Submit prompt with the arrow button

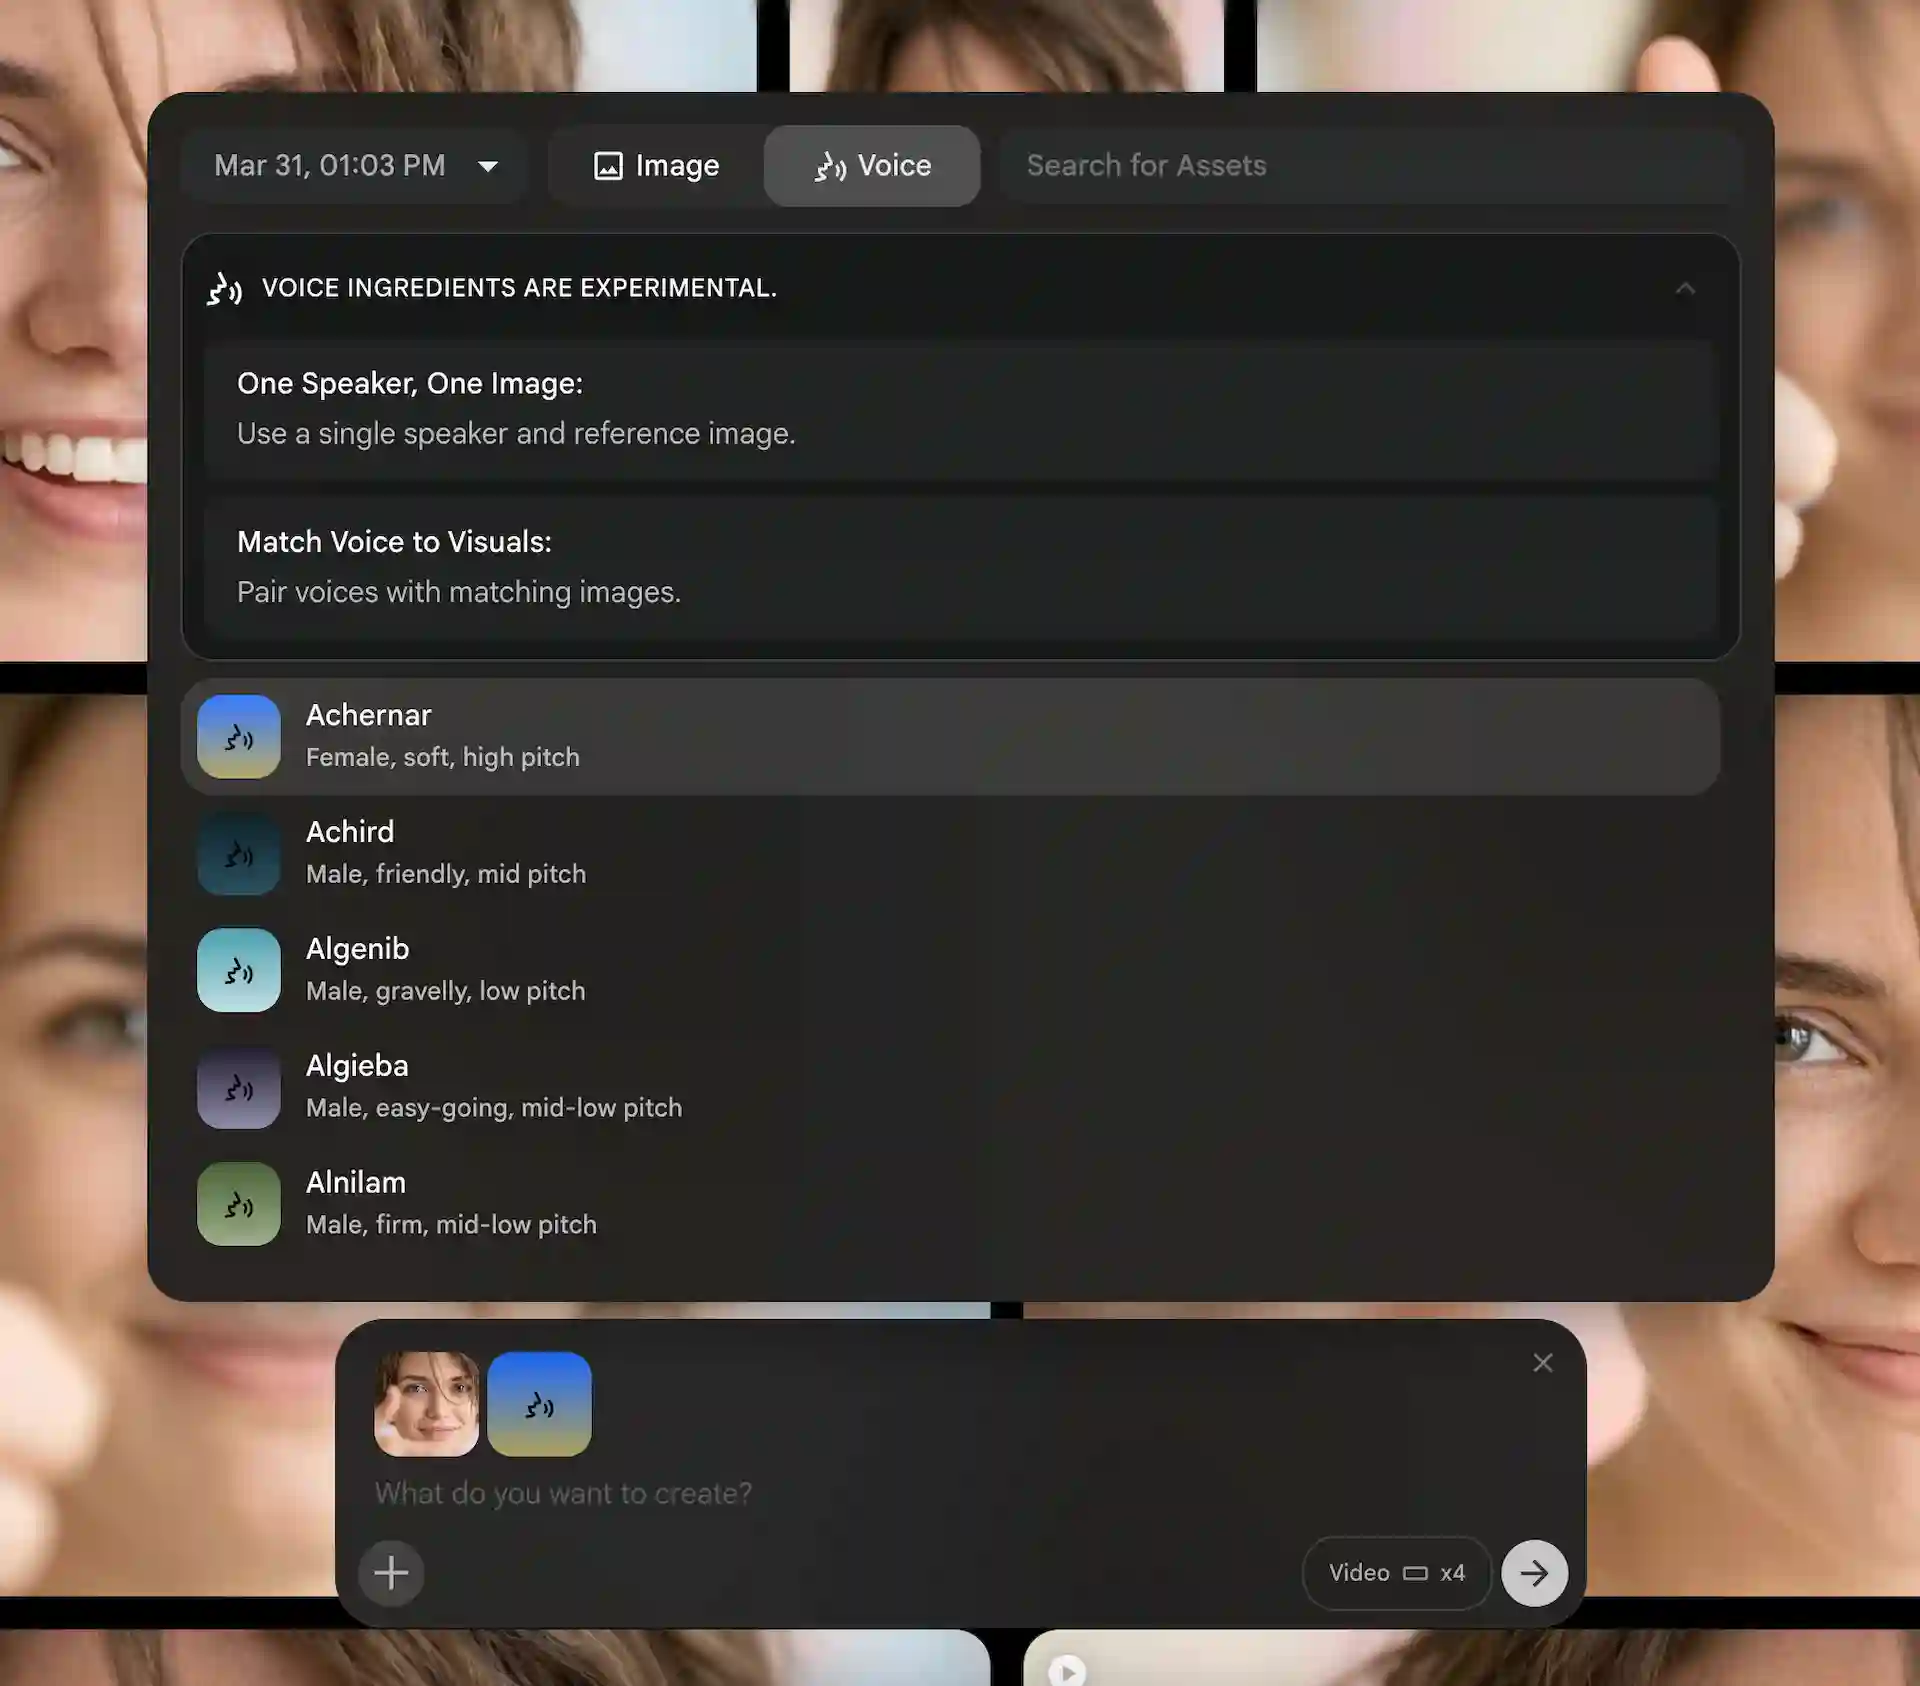tap(1534, 1573)
